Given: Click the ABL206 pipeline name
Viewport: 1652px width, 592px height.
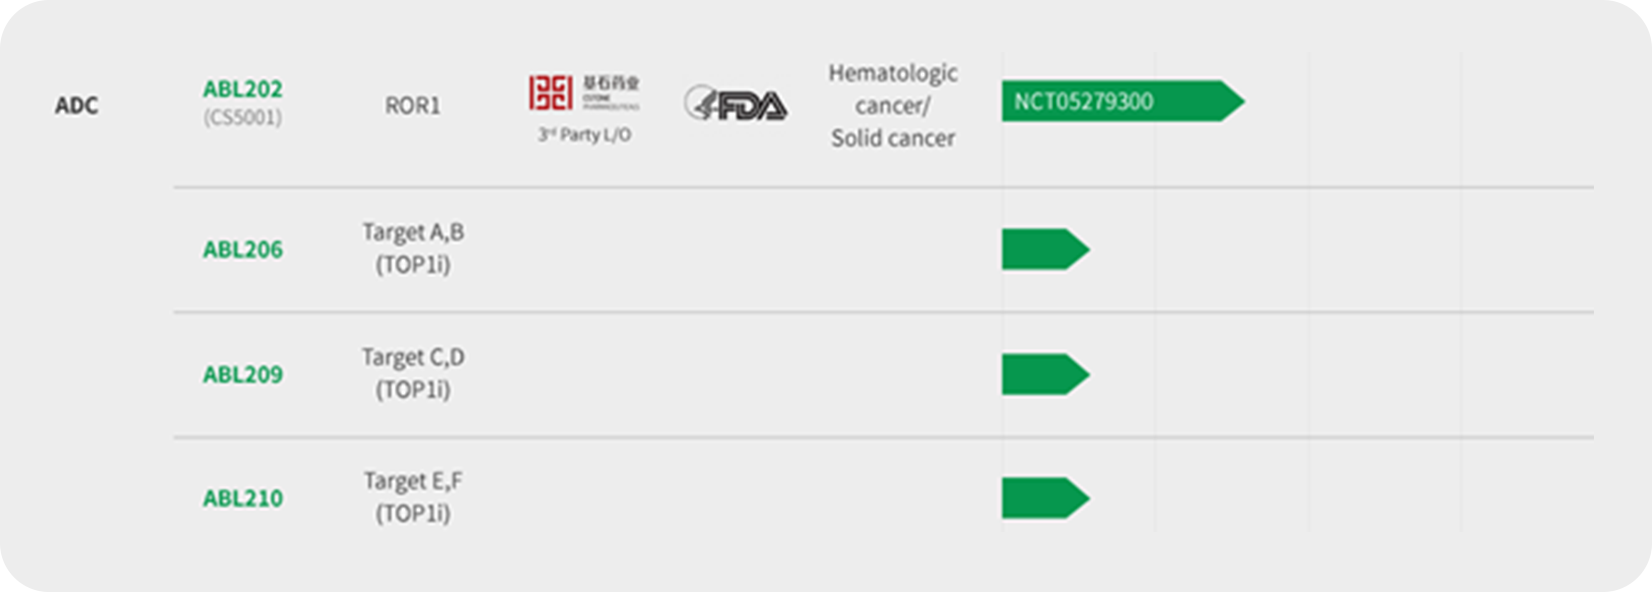Looking at the screenshot, I should (x=242, y=249).
